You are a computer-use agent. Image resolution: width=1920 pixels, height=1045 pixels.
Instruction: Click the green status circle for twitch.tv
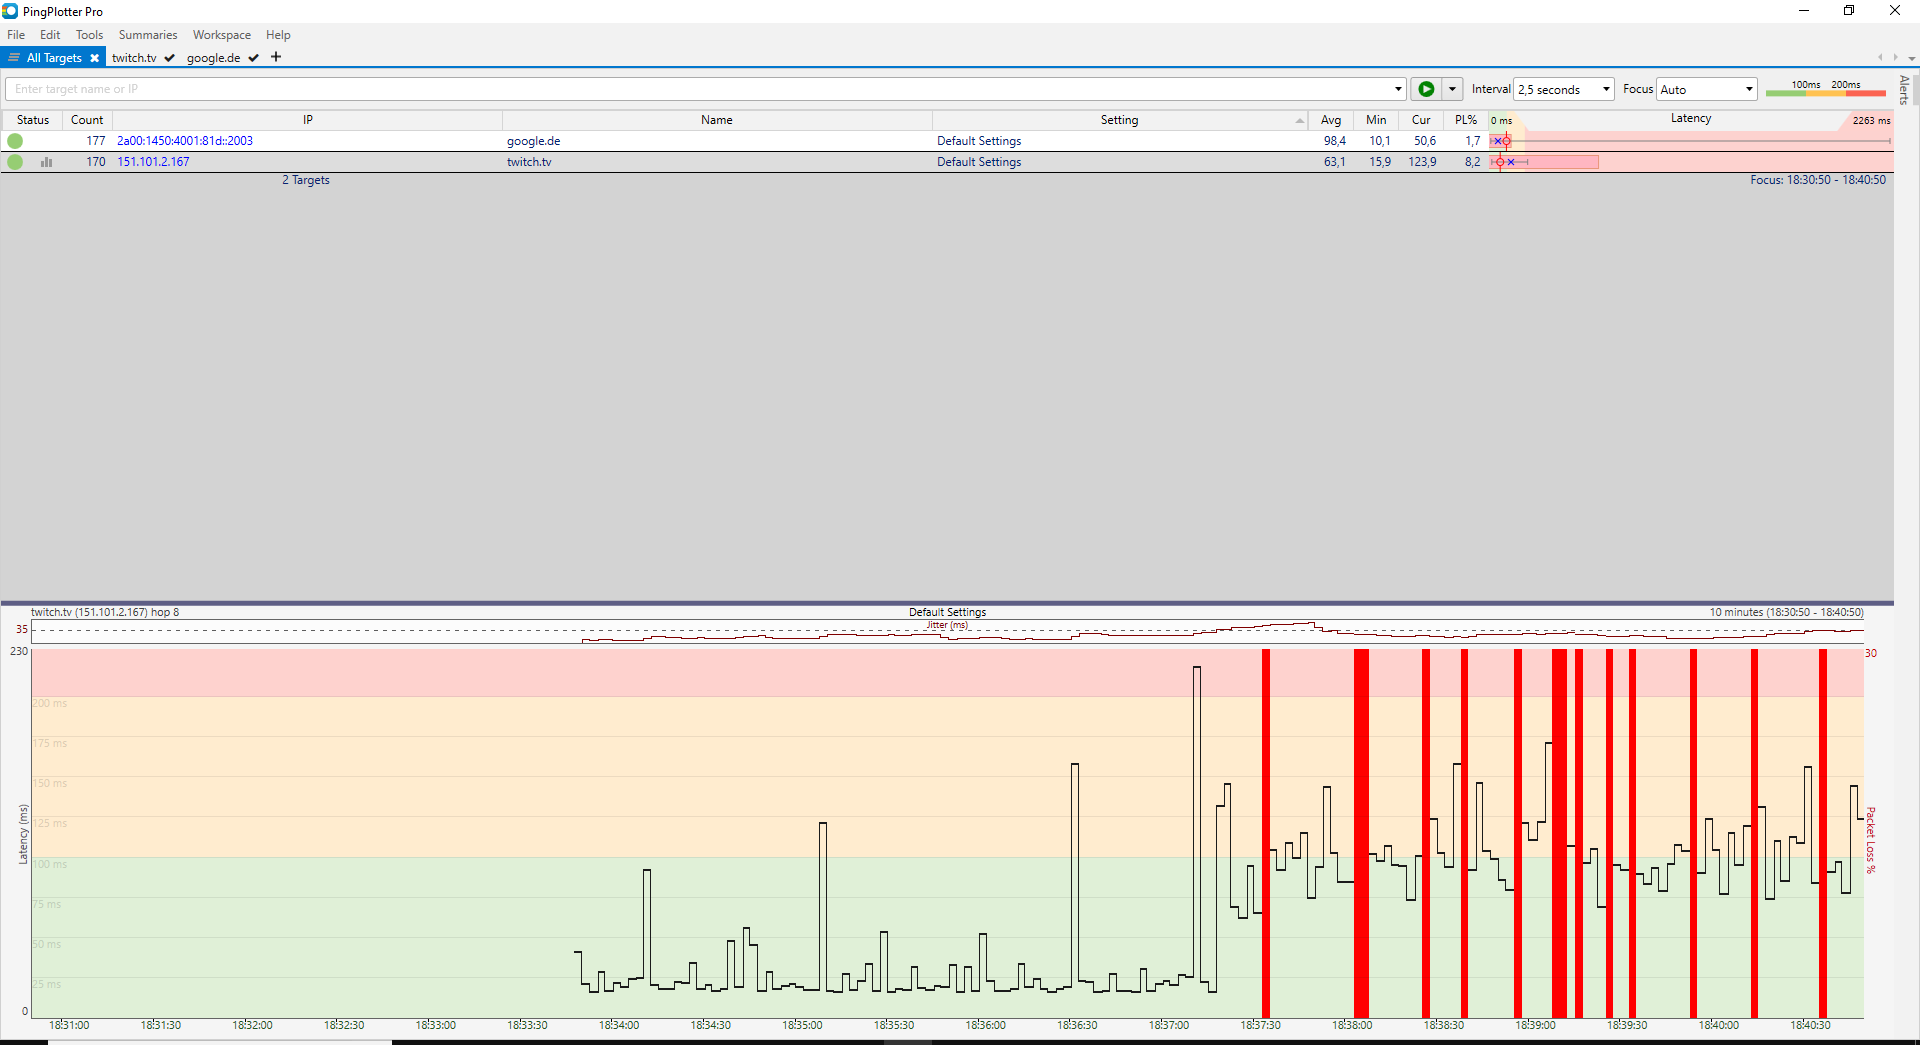15,162
